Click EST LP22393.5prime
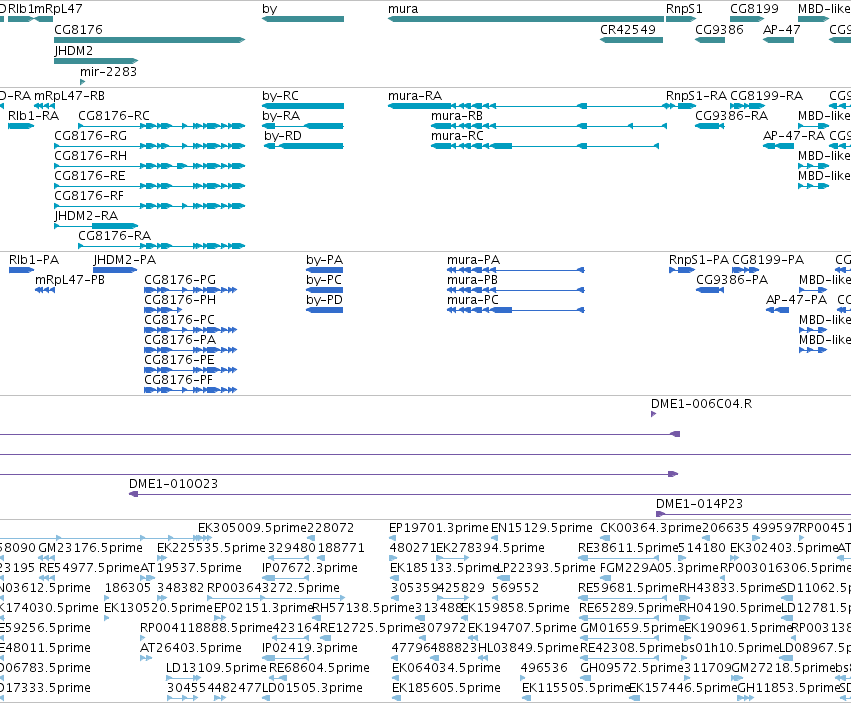Screen dimensions: 851x703 546,568
